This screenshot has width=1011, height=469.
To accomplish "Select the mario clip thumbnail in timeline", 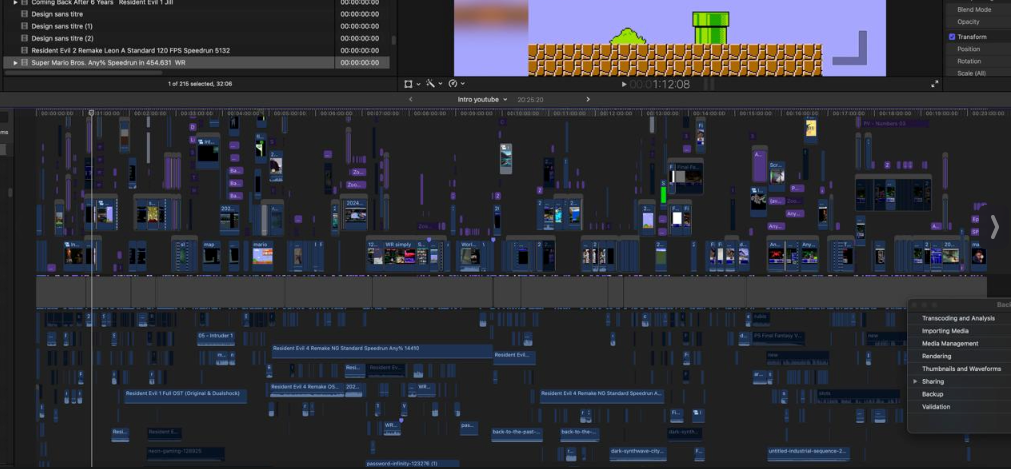I will click(x=262, y=256).
